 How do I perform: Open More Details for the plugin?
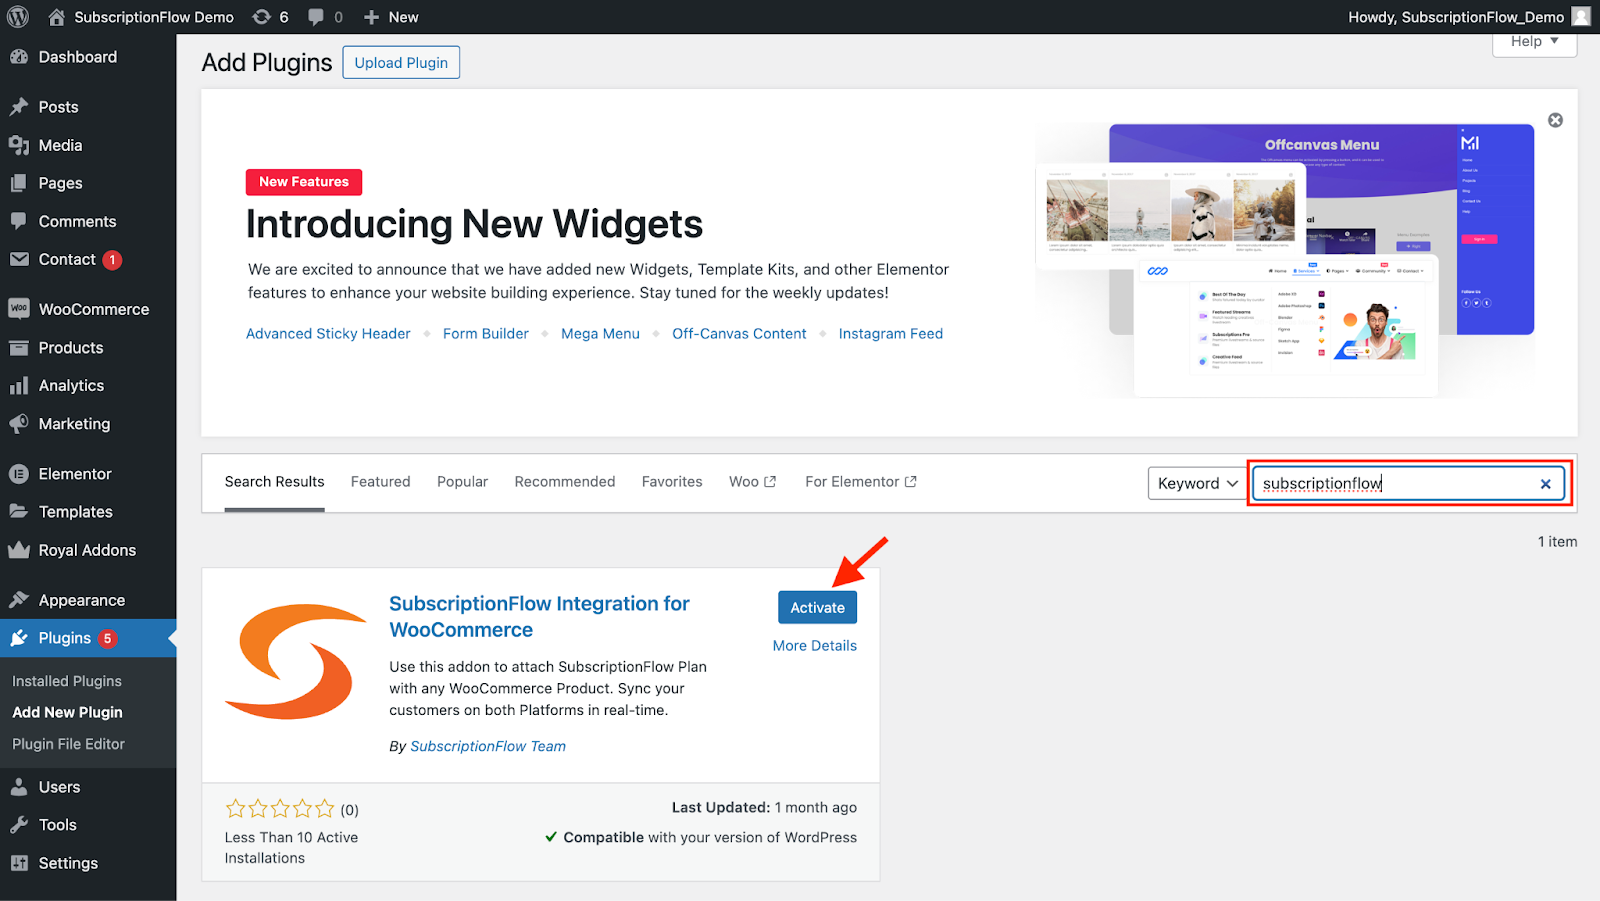coord(815,646)
